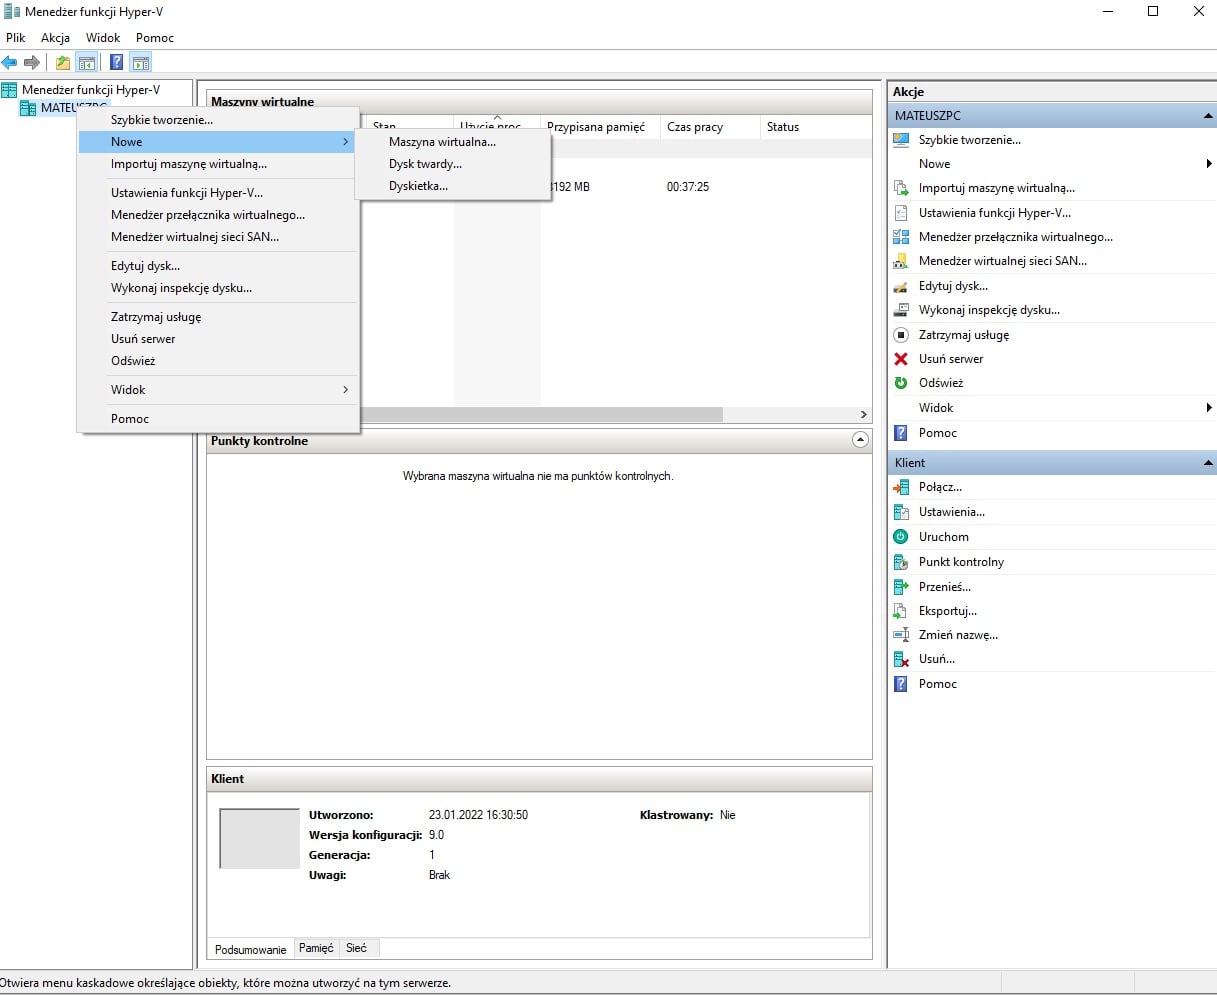1217x995 pixels.
Task: Click the green power Uruchom icon in Klient actions
Action: 901,537
